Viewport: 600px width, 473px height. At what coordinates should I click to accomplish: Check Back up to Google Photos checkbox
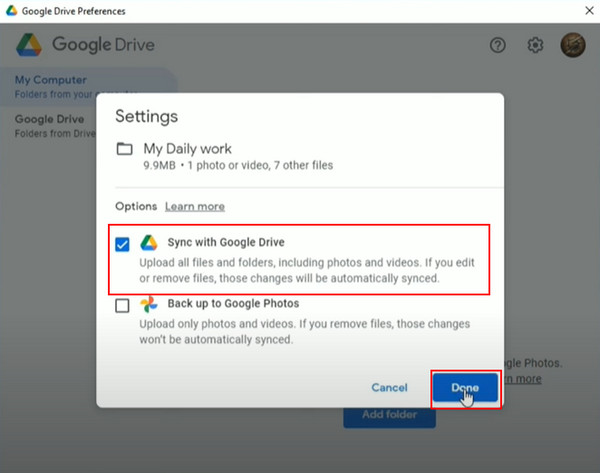point(122,305)
